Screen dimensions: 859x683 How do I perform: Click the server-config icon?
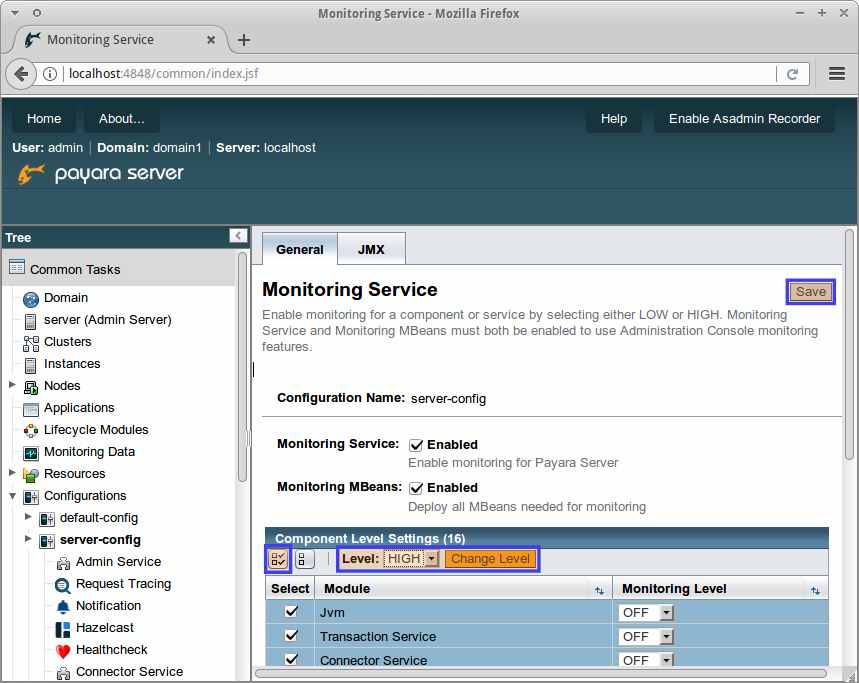(47, 541)
